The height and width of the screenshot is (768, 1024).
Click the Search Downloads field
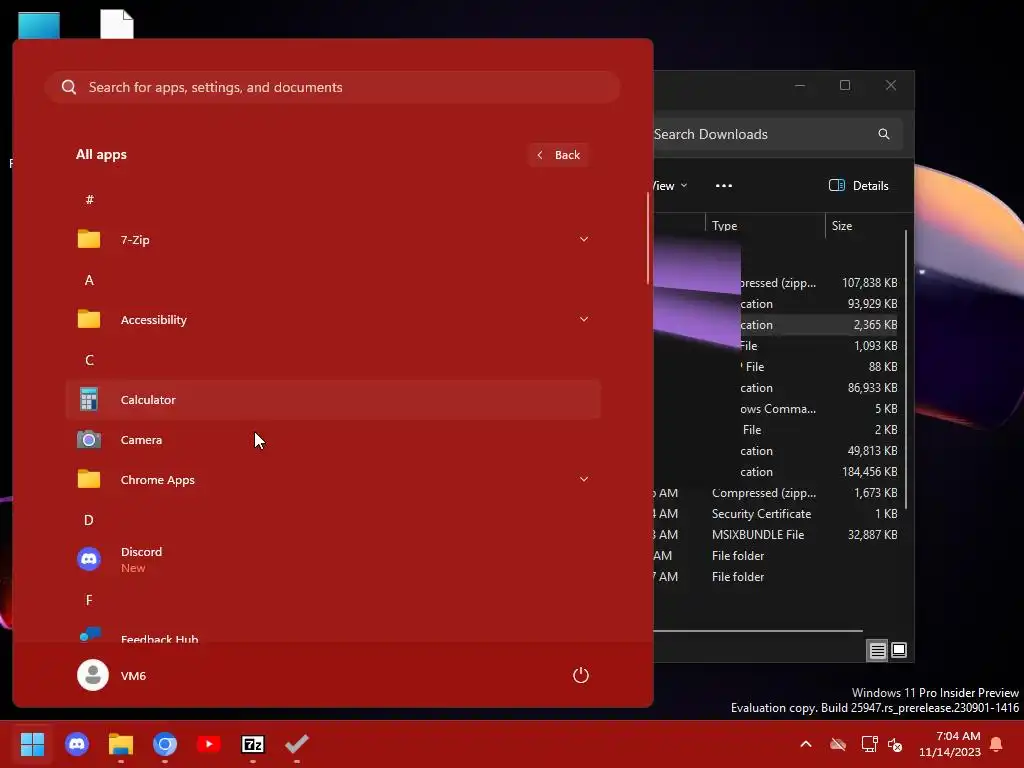tap(778, 134)
